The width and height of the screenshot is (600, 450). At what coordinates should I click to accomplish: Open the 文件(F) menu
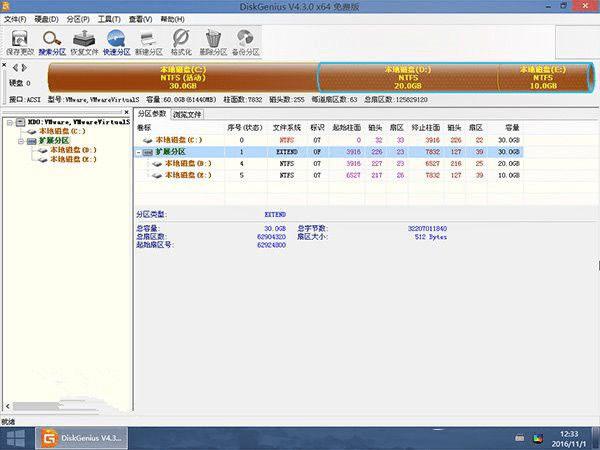[x=15, y=19]
